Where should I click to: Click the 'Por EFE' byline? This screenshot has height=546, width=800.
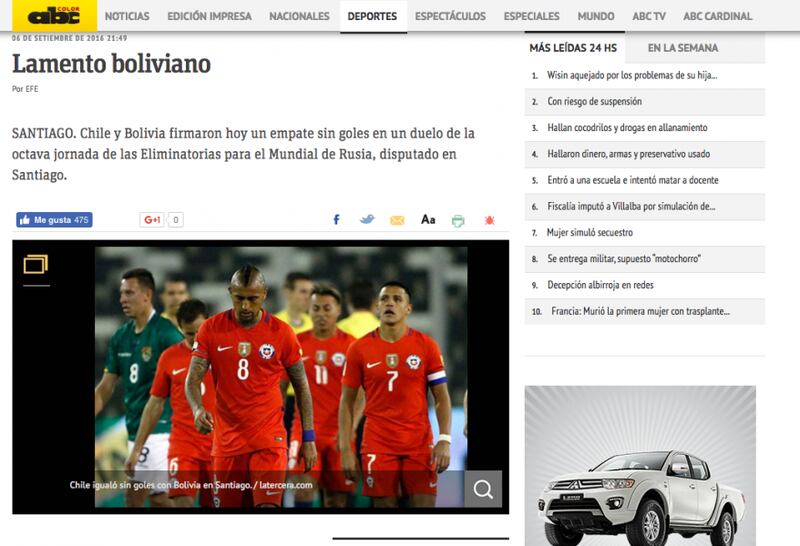[x=25, y=89]
